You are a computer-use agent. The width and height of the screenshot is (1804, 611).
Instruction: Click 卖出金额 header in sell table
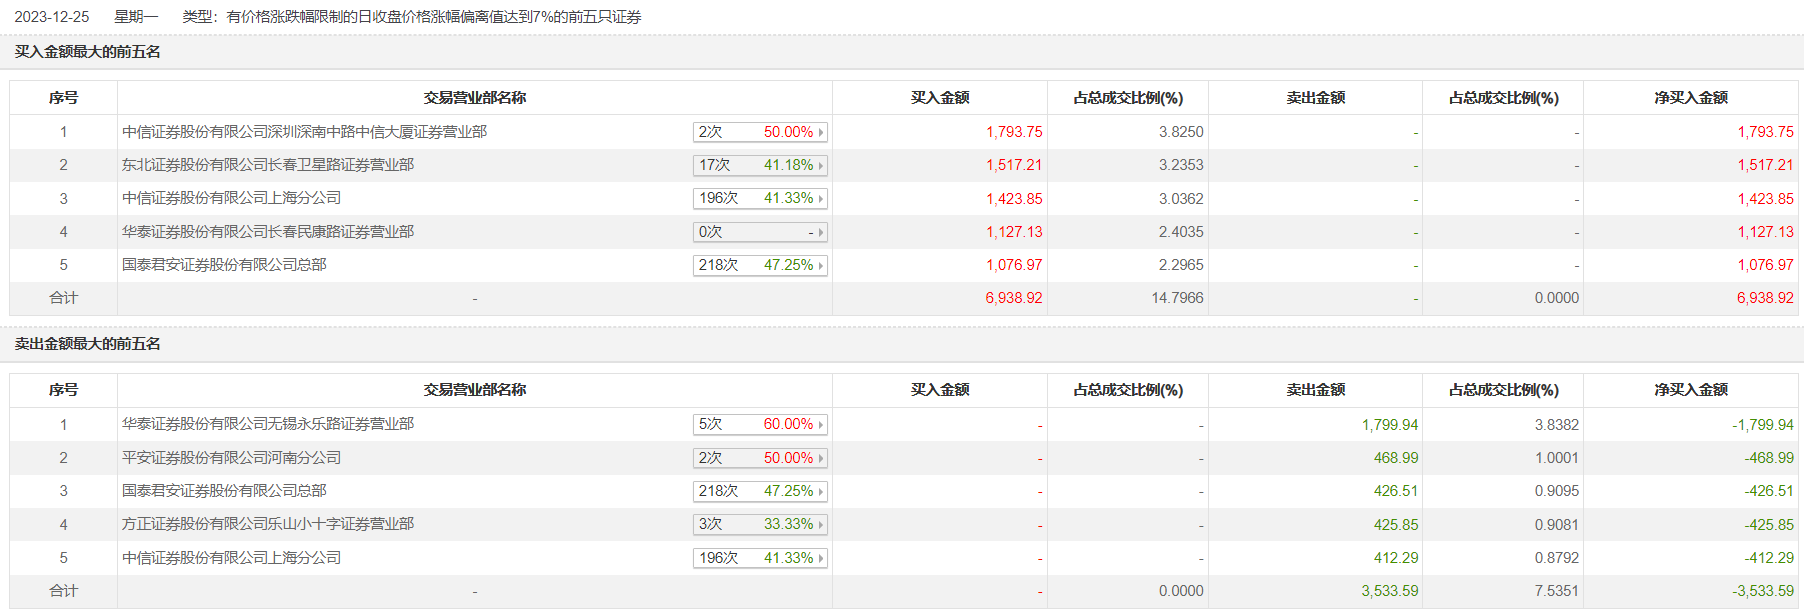tap(1316, 390)
